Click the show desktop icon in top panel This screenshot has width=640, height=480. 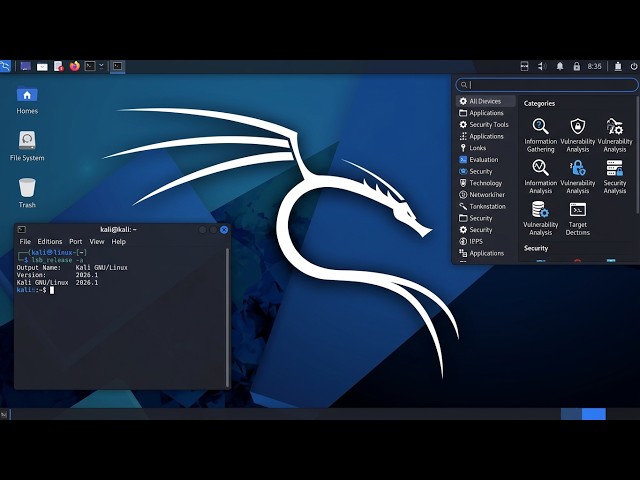25,66
